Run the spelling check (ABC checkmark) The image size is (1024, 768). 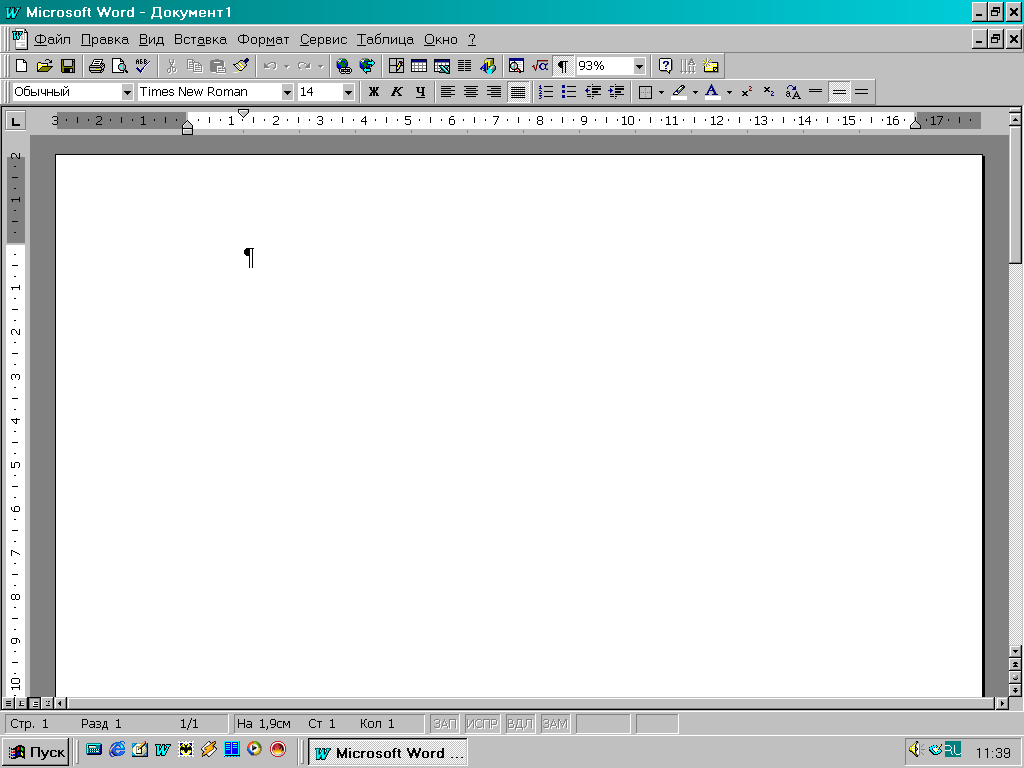pos(142,66)
